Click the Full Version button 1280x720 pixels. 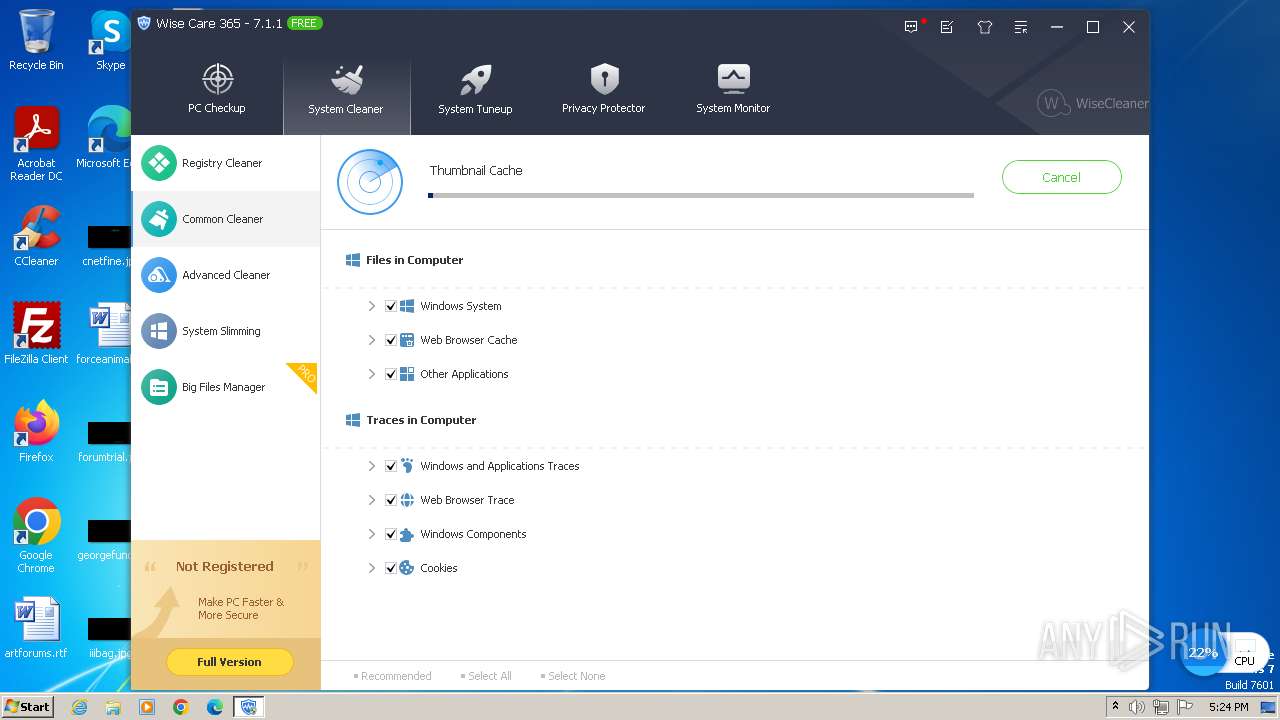229,662
